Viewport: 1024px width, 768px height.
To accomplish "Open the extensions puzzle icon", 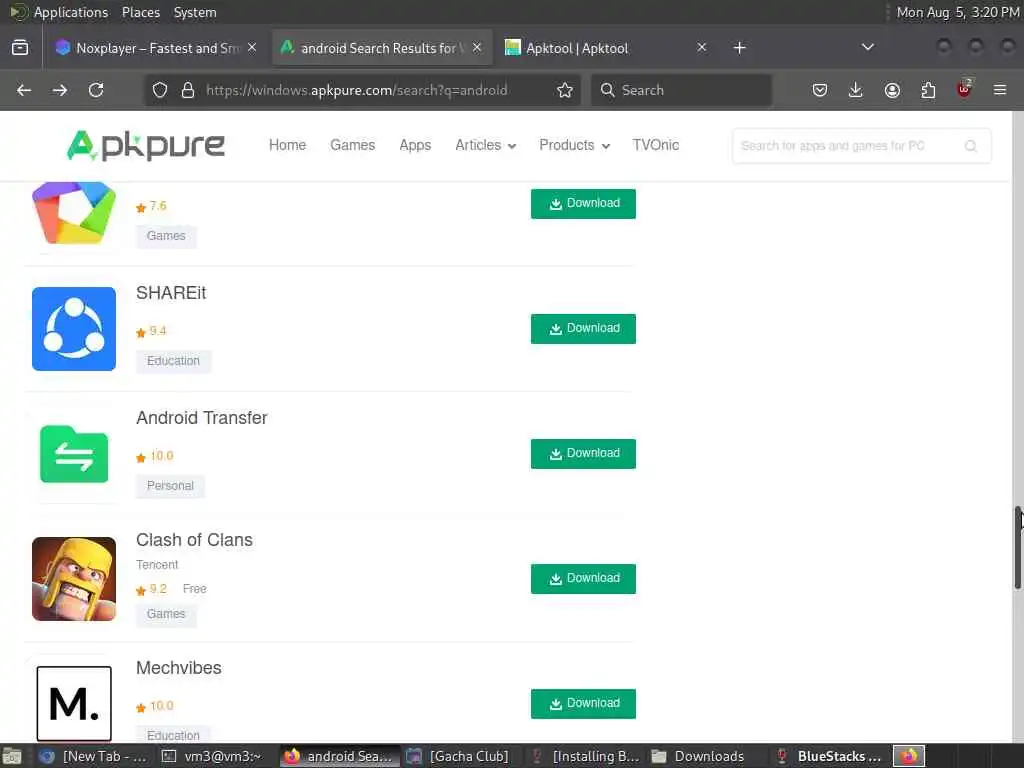I will 928,90.
